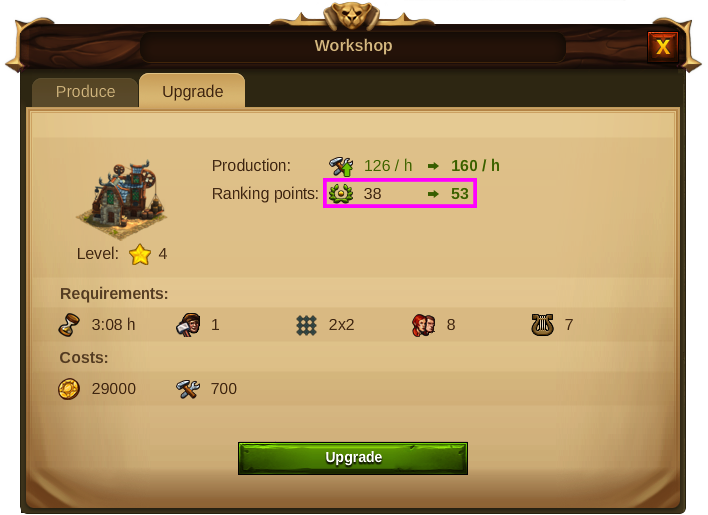Screen dimensions: 708x515
Task: Click the supplies tools cost icon
Action: click(188, 389)
